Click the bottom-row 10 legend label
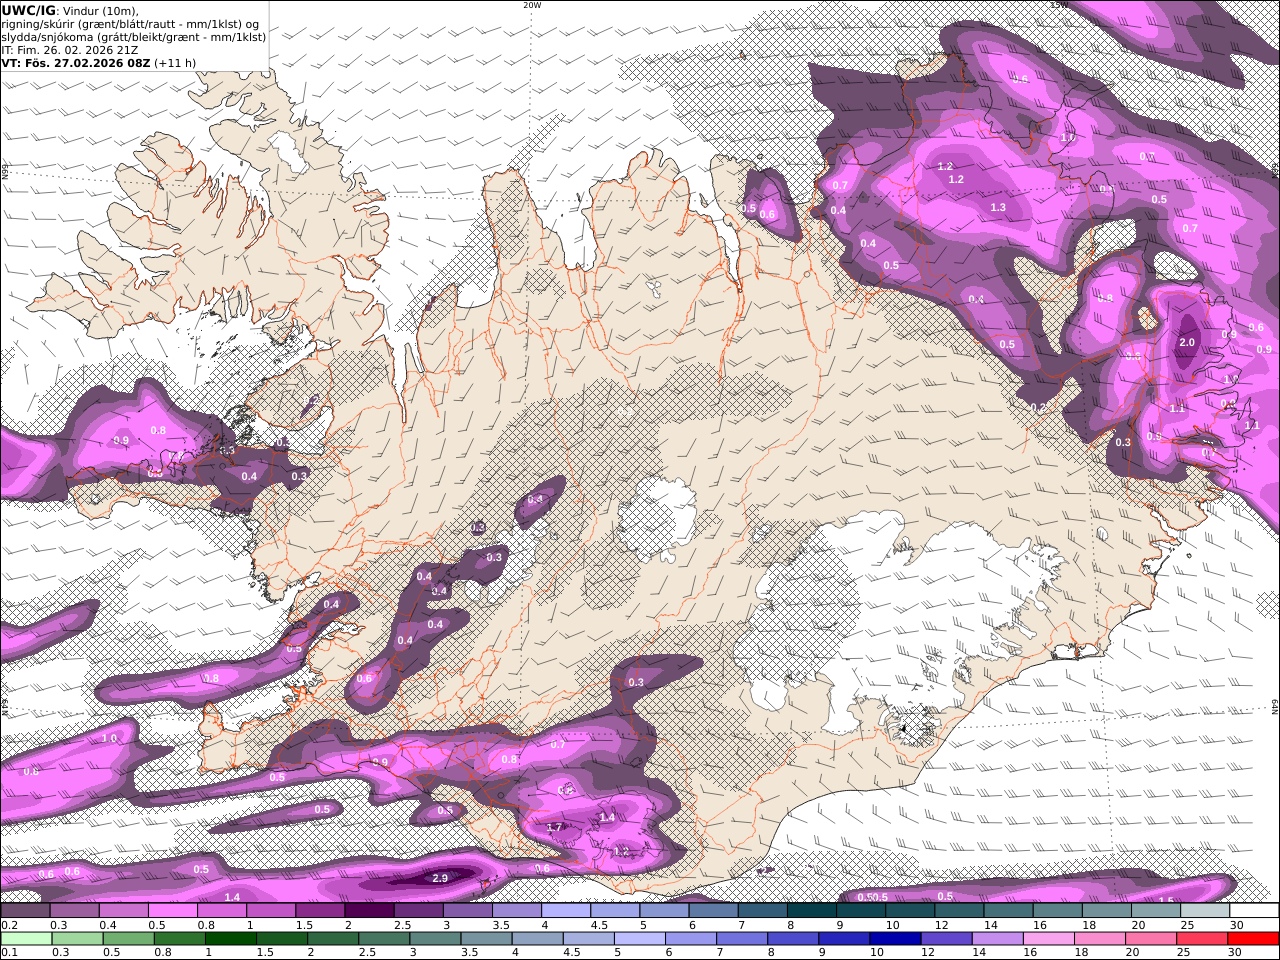1280x960 pixels. (877, 953)
